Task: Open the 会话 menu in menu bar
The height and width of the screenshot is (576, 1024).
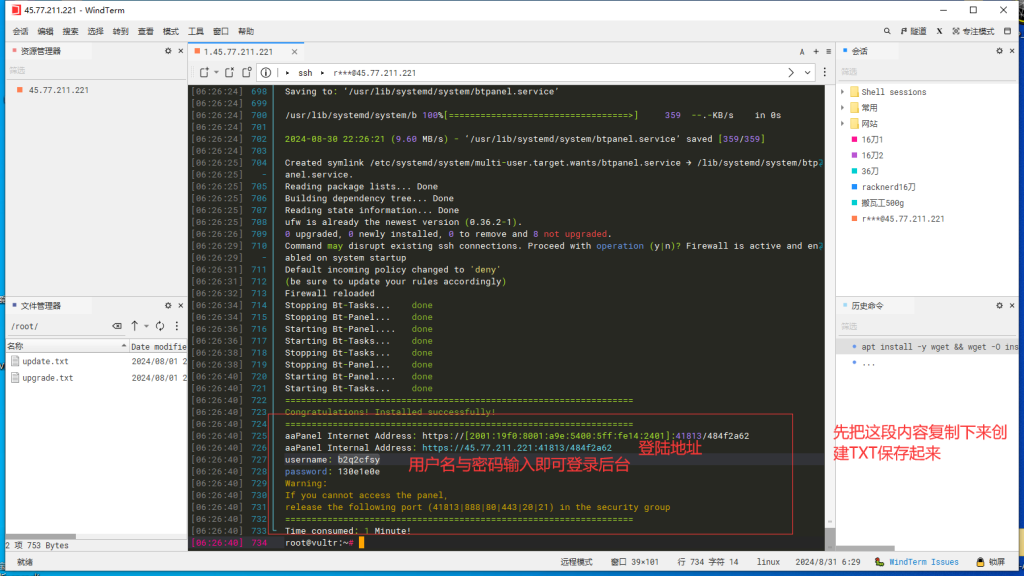Action: pos(20,31)
